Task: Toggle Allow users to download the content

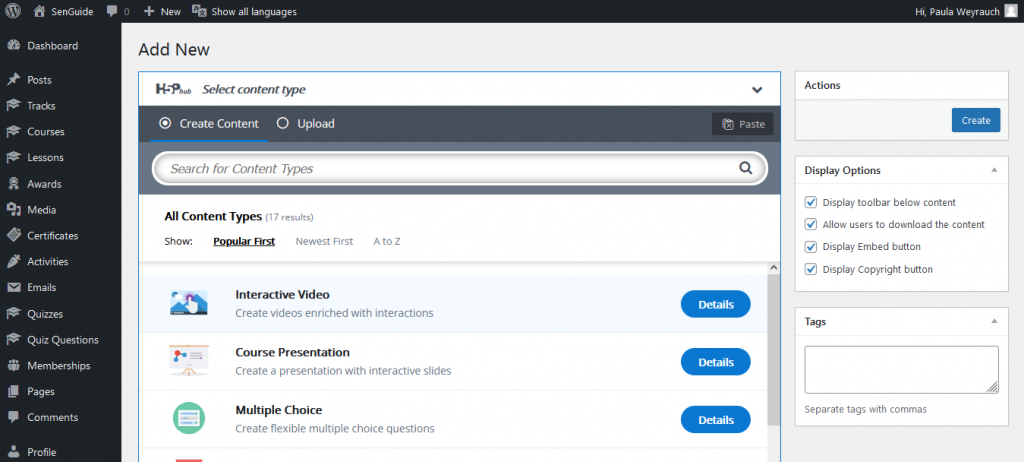Action: [811, 225]
